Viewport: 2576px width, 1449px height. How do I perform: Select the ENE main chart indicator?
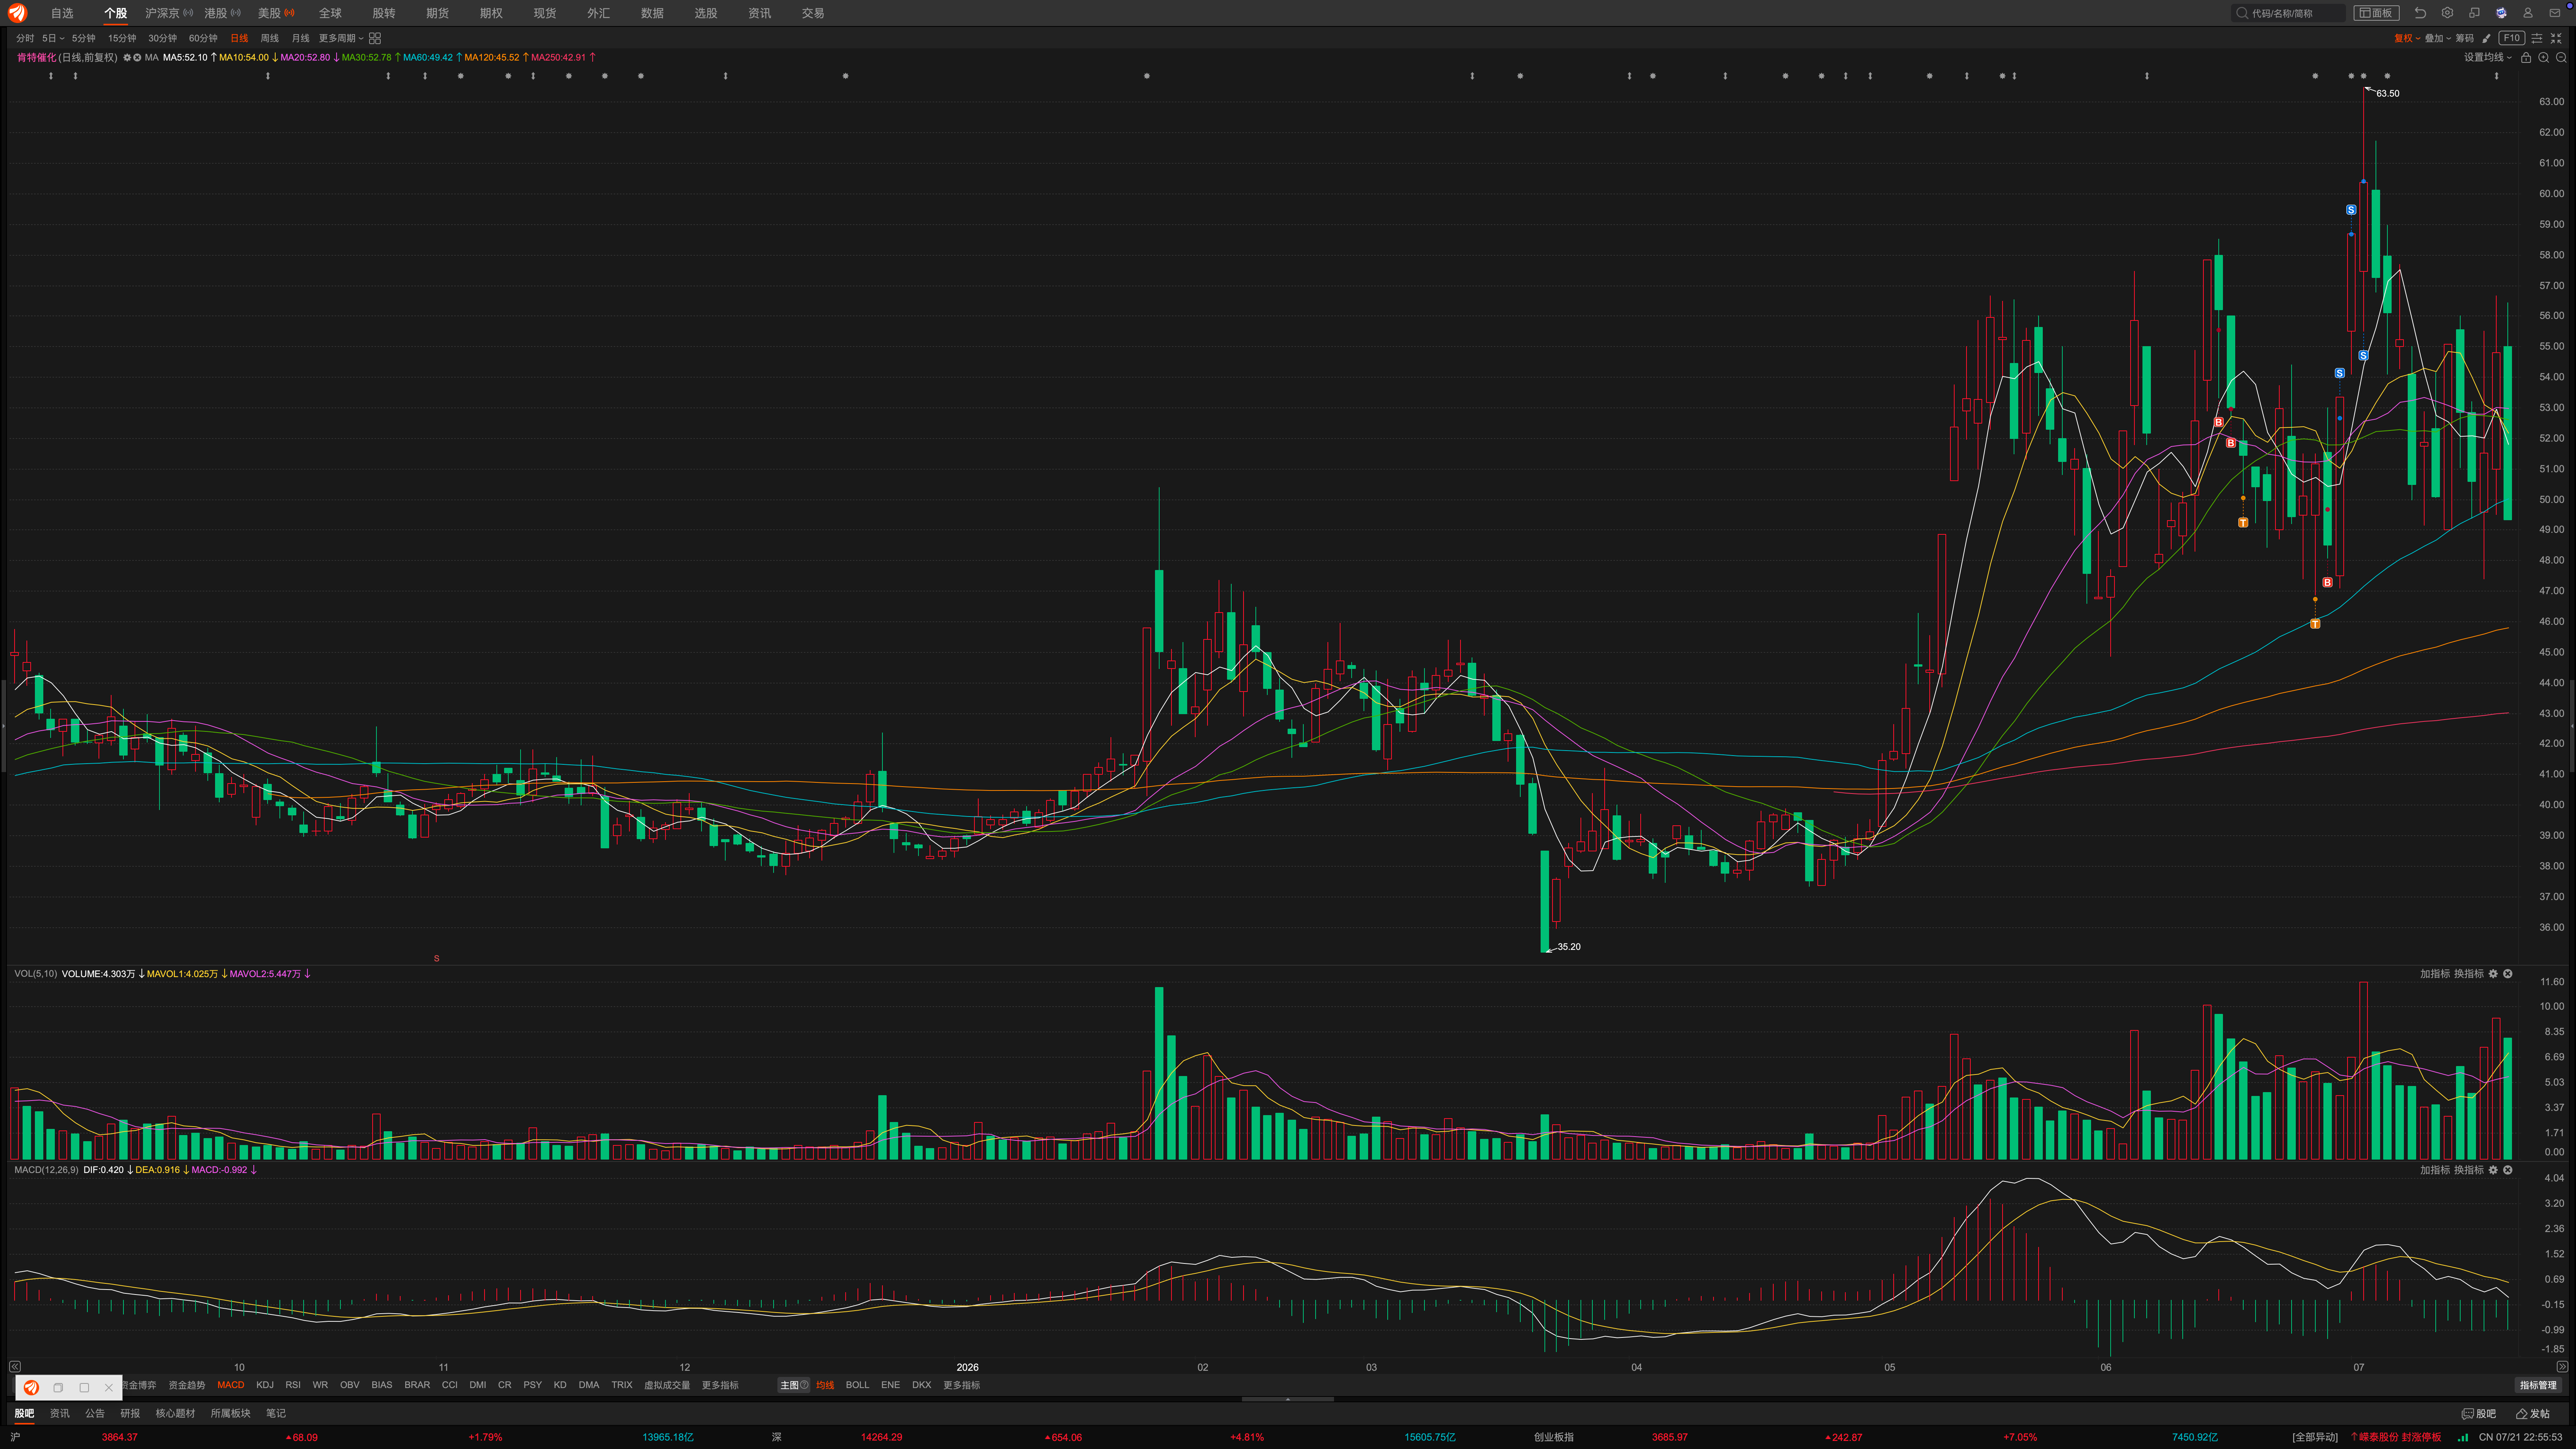coord(890,1385)
